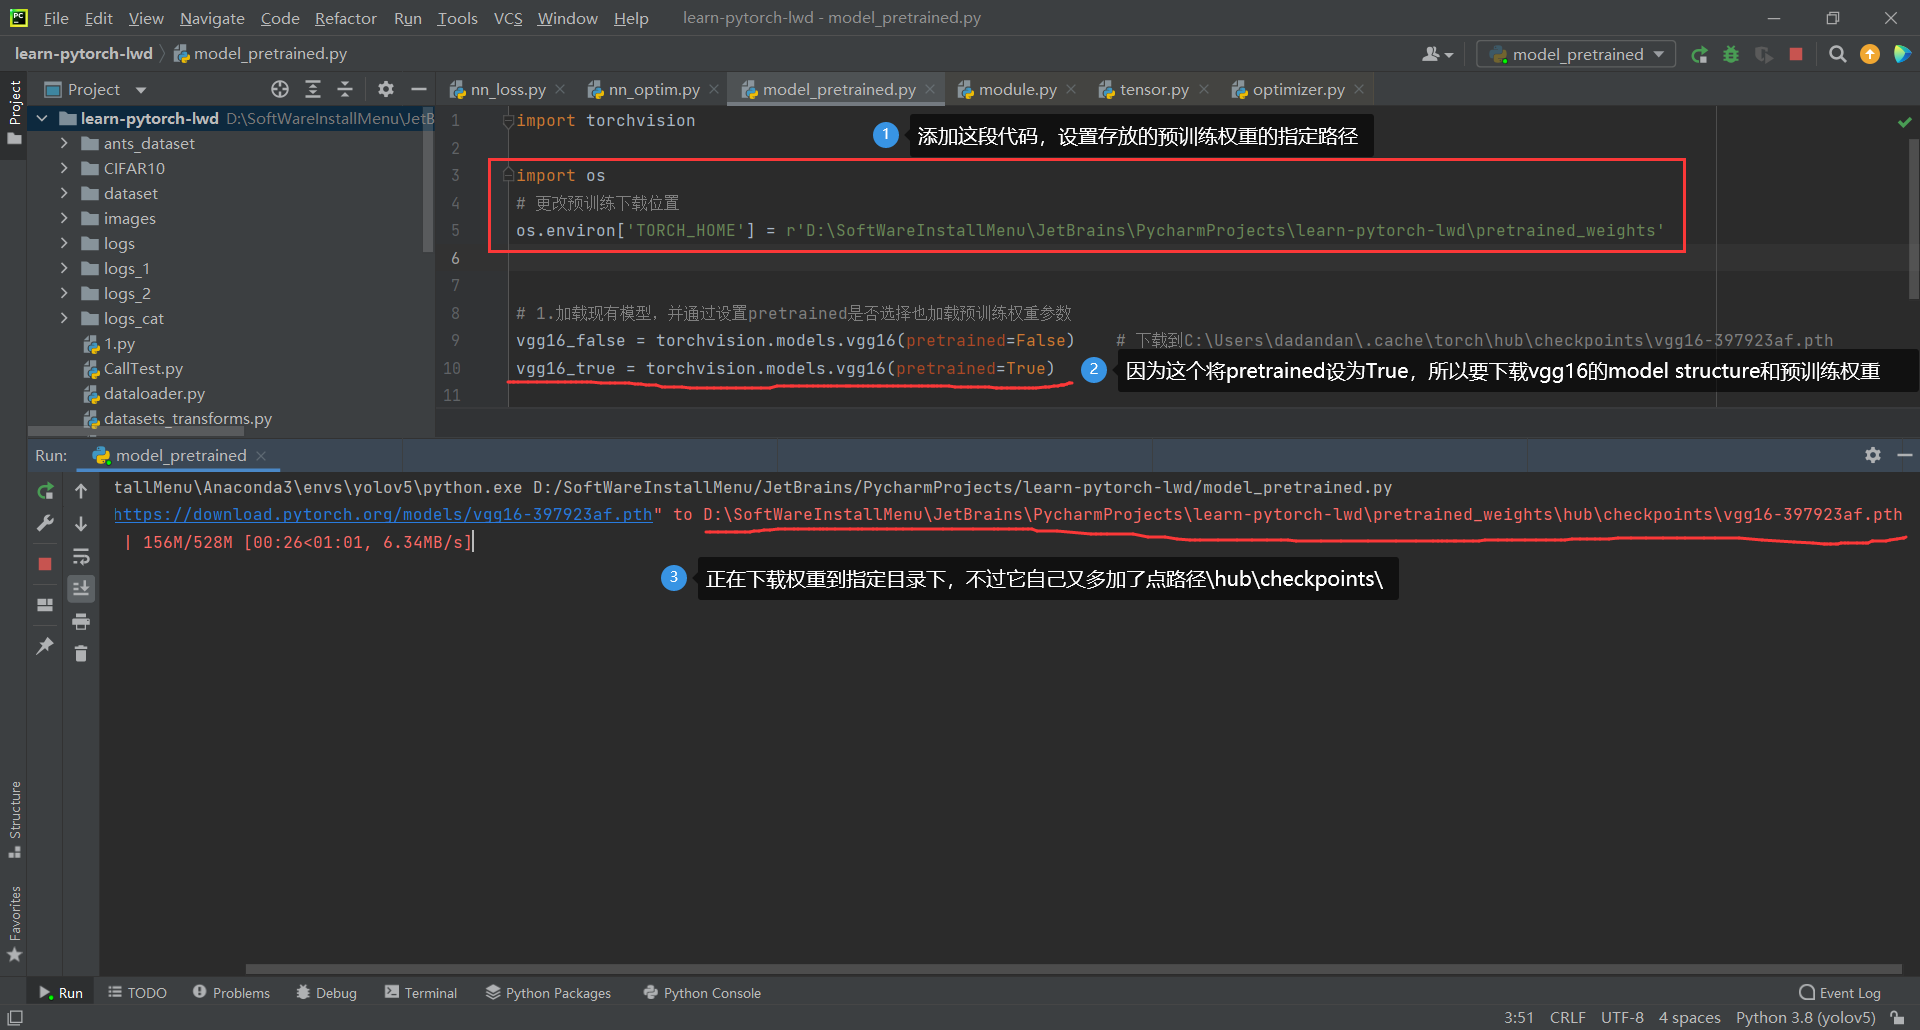Click the Run model_pretrained toolbar icon
This screenshot has height=1030, width=1920.
tap(1699, 55)
